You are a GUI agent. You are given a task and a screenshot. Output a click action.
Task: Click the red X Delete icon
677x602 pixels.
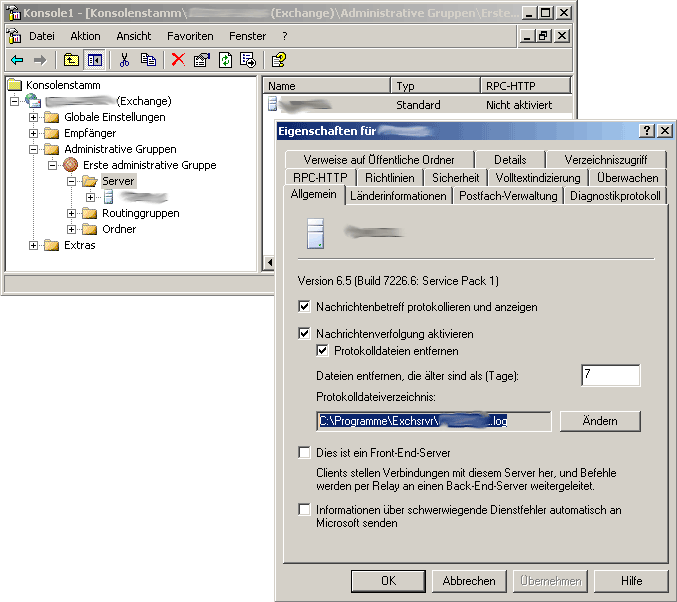click(x=178, y=60)
